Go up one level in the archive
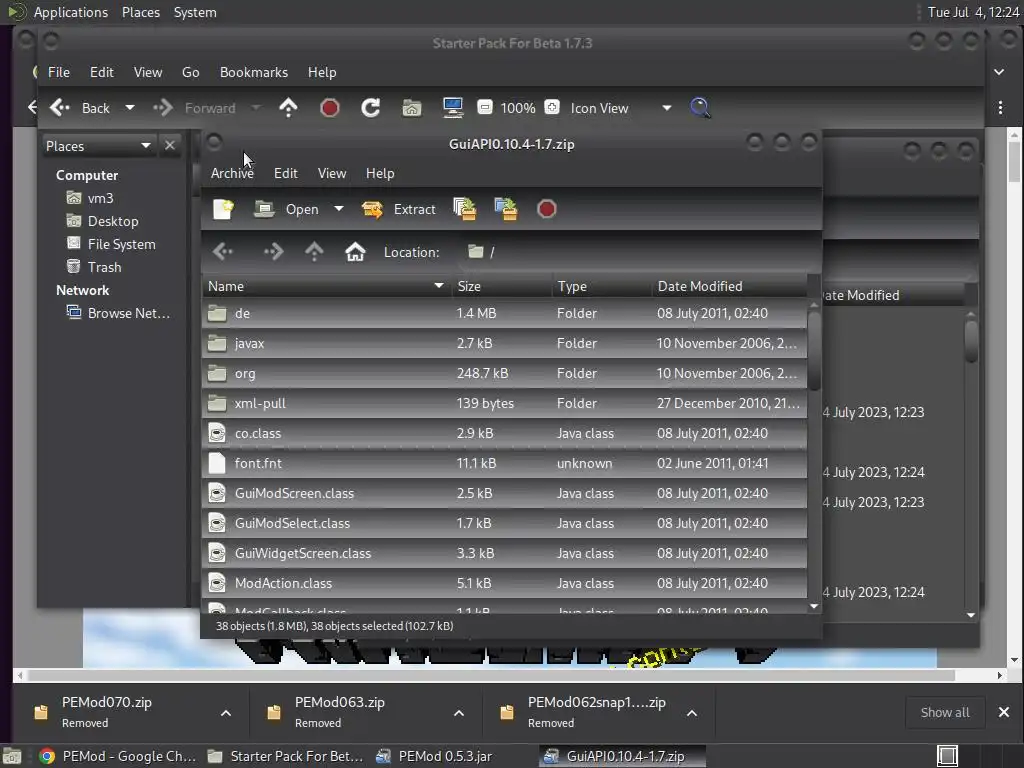 (314, 251)
